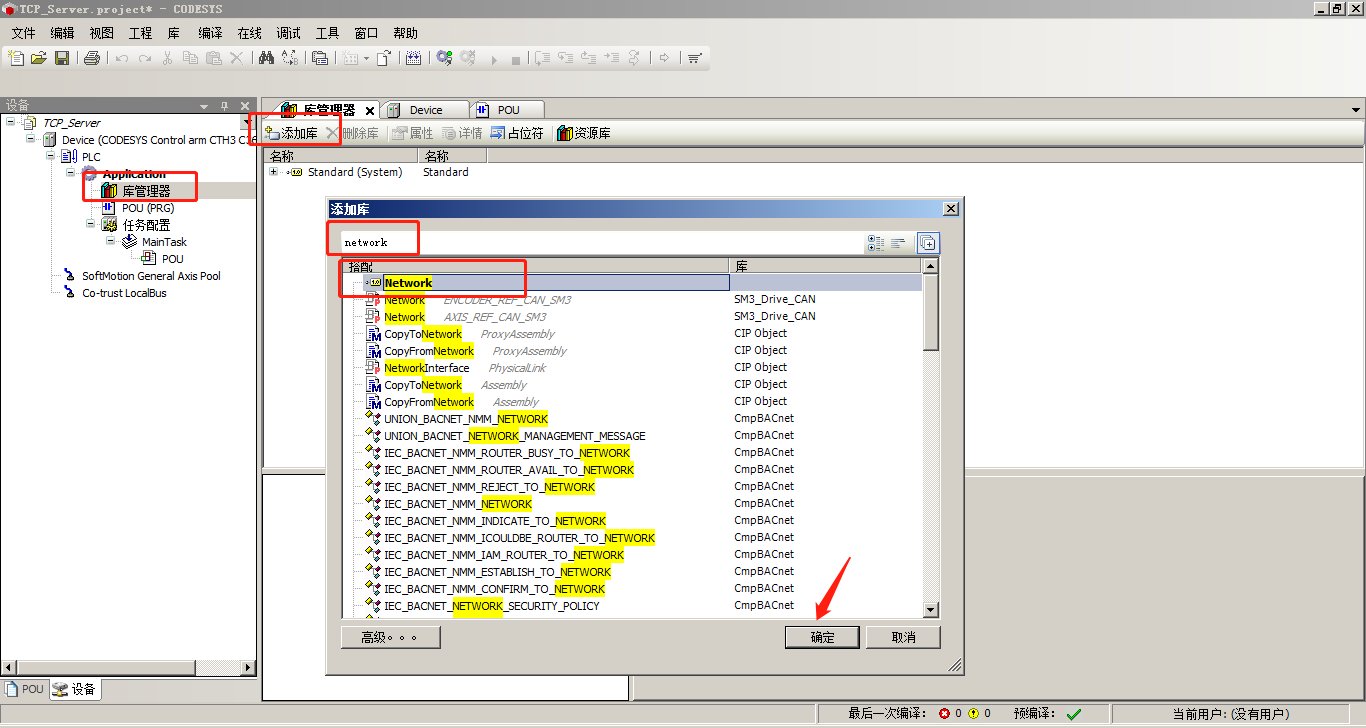Close the 库管理器 editor tab

click(369, 111)
